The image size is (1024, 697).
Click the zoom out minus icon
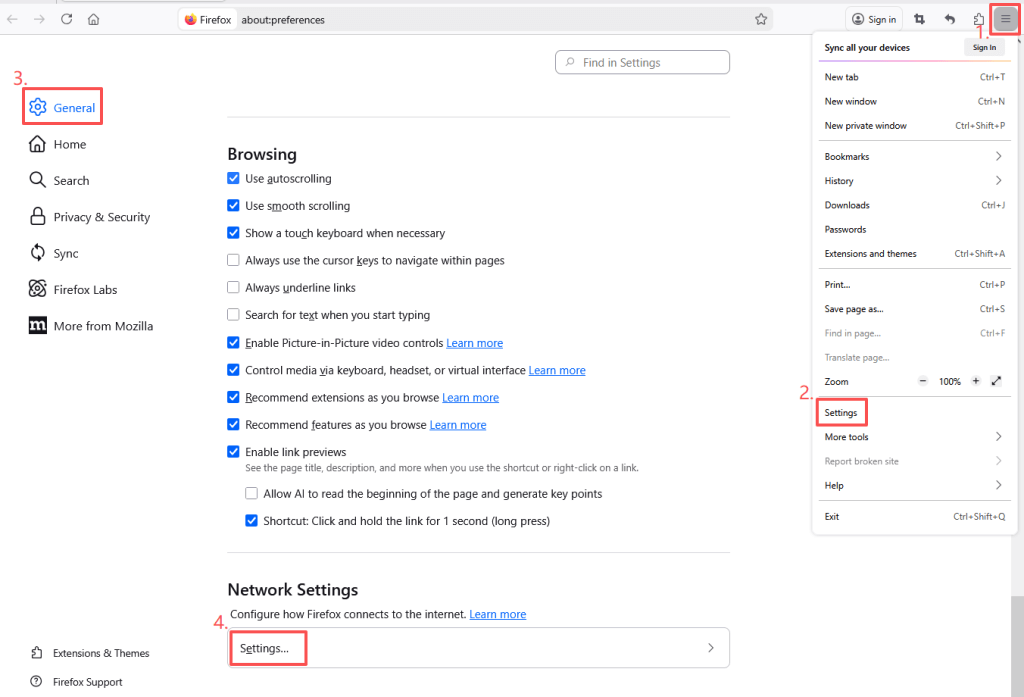(922, 381)
